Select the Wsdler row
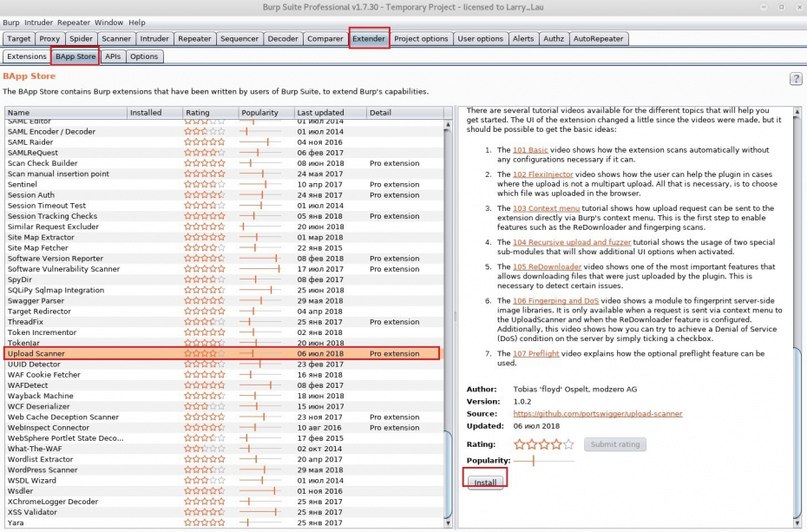The height and width of the screenshot is (532, 807). [223, 491]
